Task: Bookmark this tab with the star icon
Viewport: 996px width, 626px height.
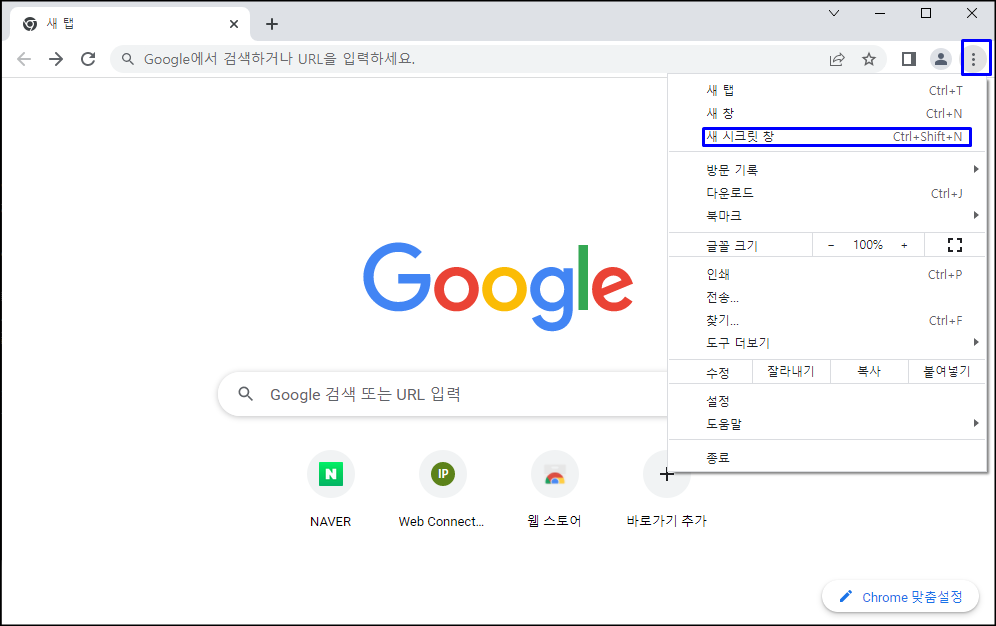Action: 869,59
